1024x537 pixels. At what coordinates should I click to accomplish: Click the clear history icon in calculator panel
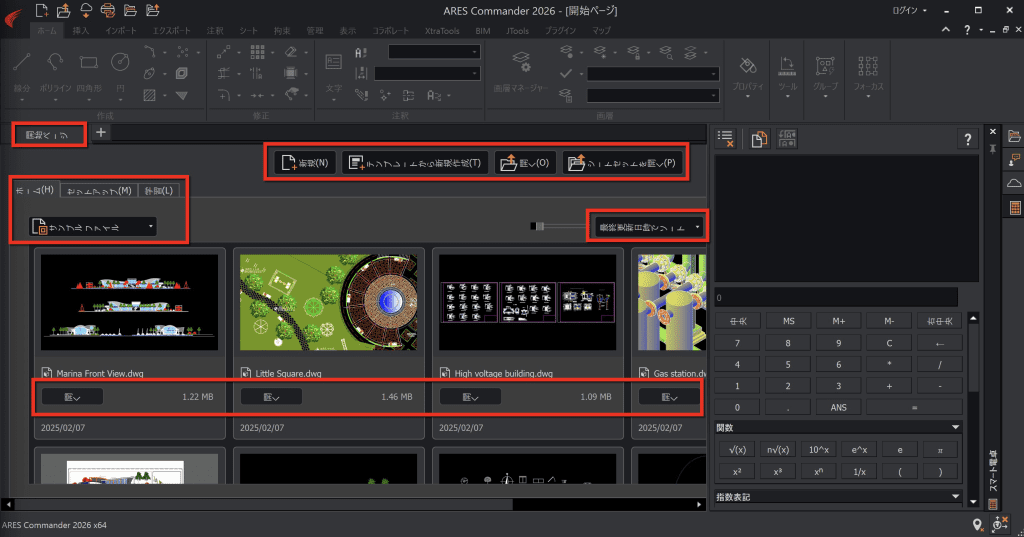726,138
